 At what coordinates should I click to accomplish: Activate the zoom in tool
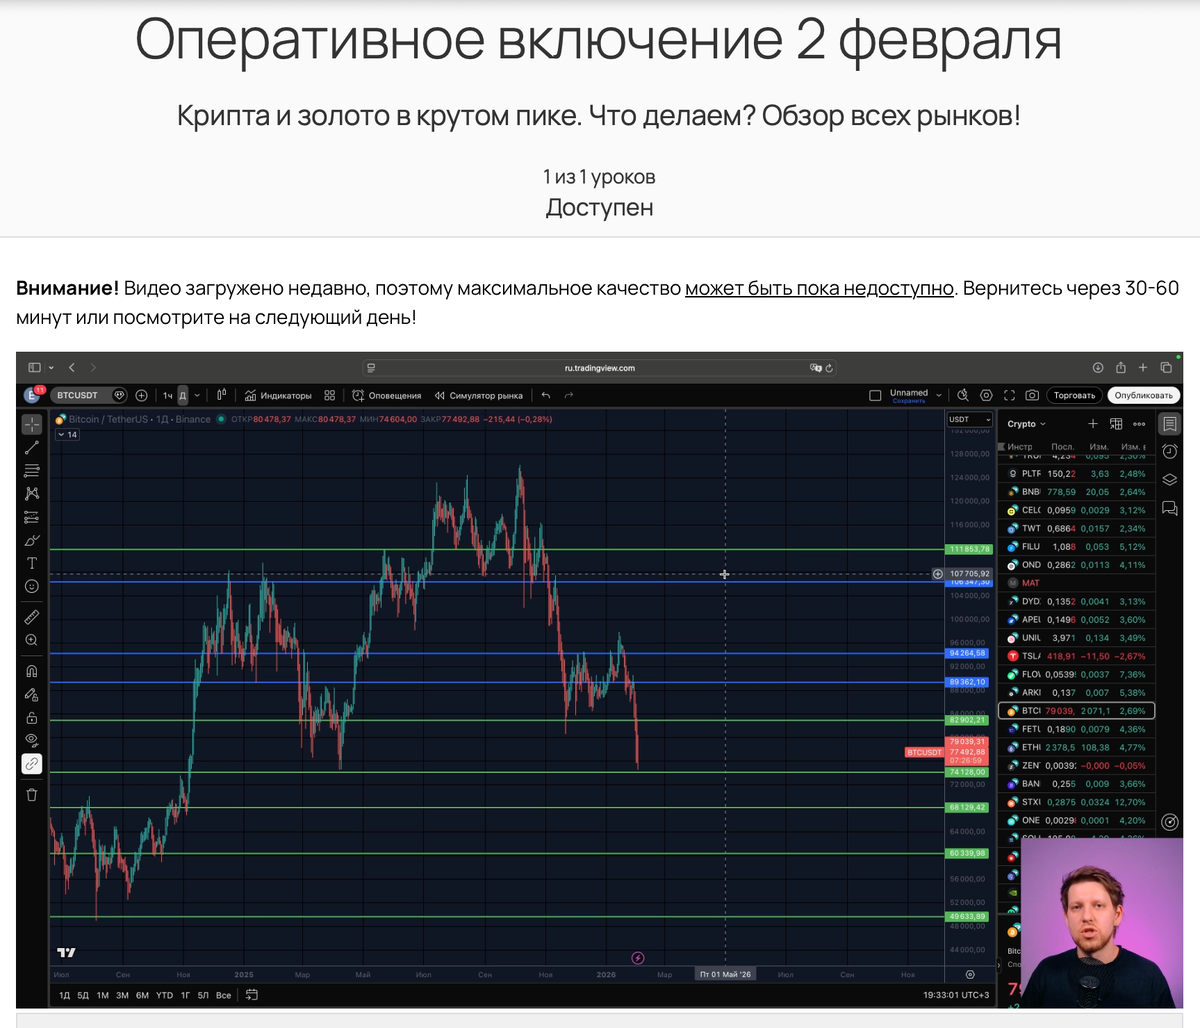(x=32, y=640)
